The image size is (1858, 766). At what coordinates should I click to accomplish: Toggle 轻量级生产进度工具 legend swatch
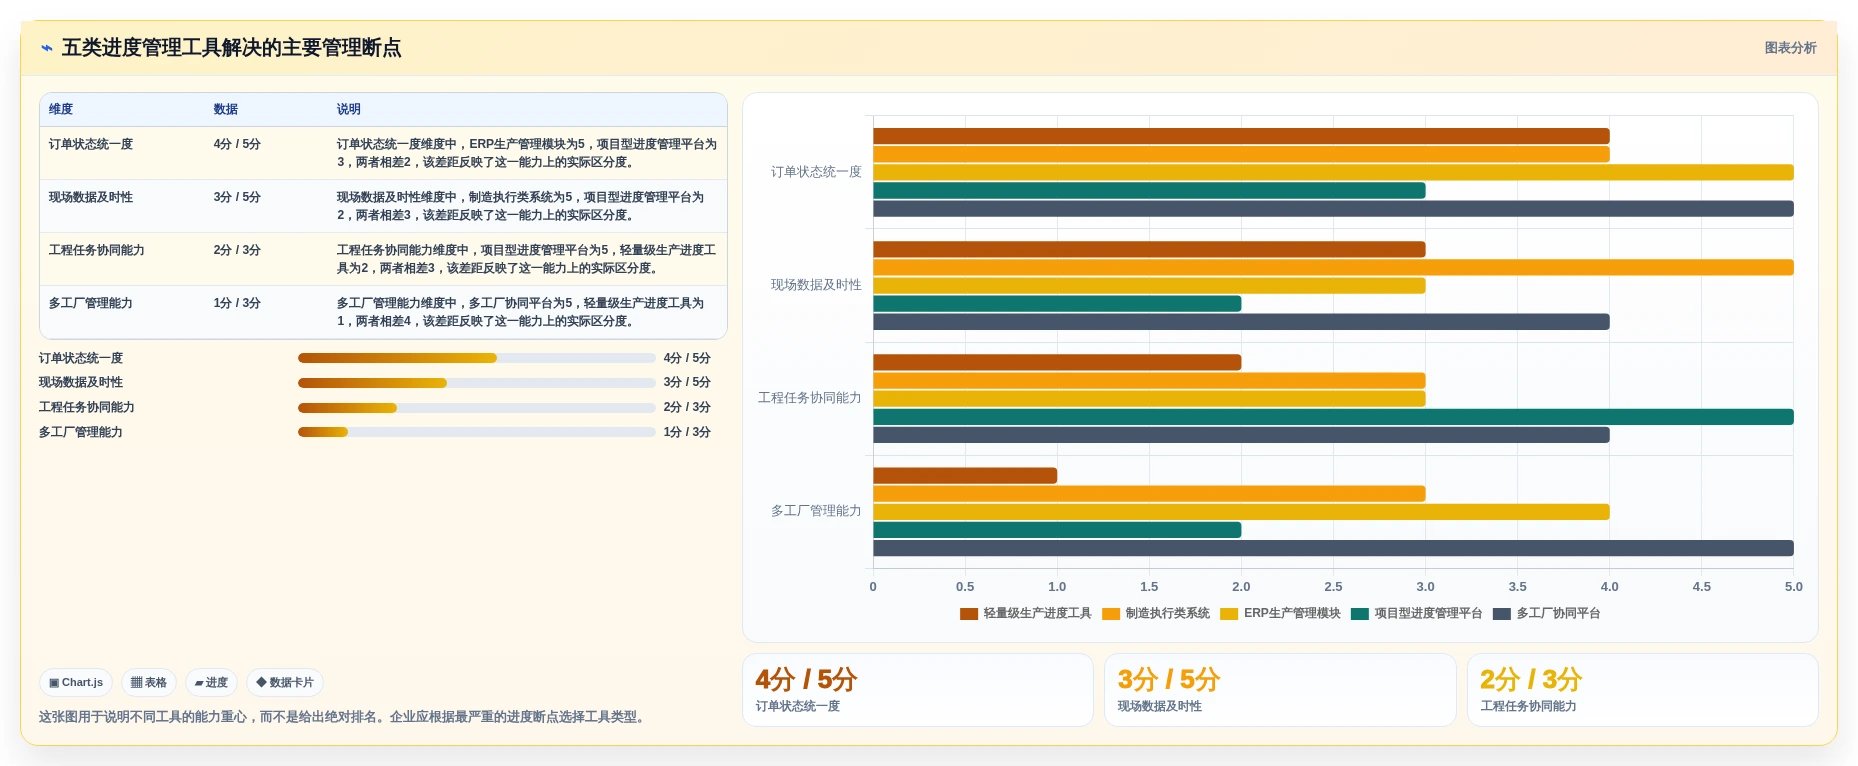pyautogui.click(x=968, y=614)
